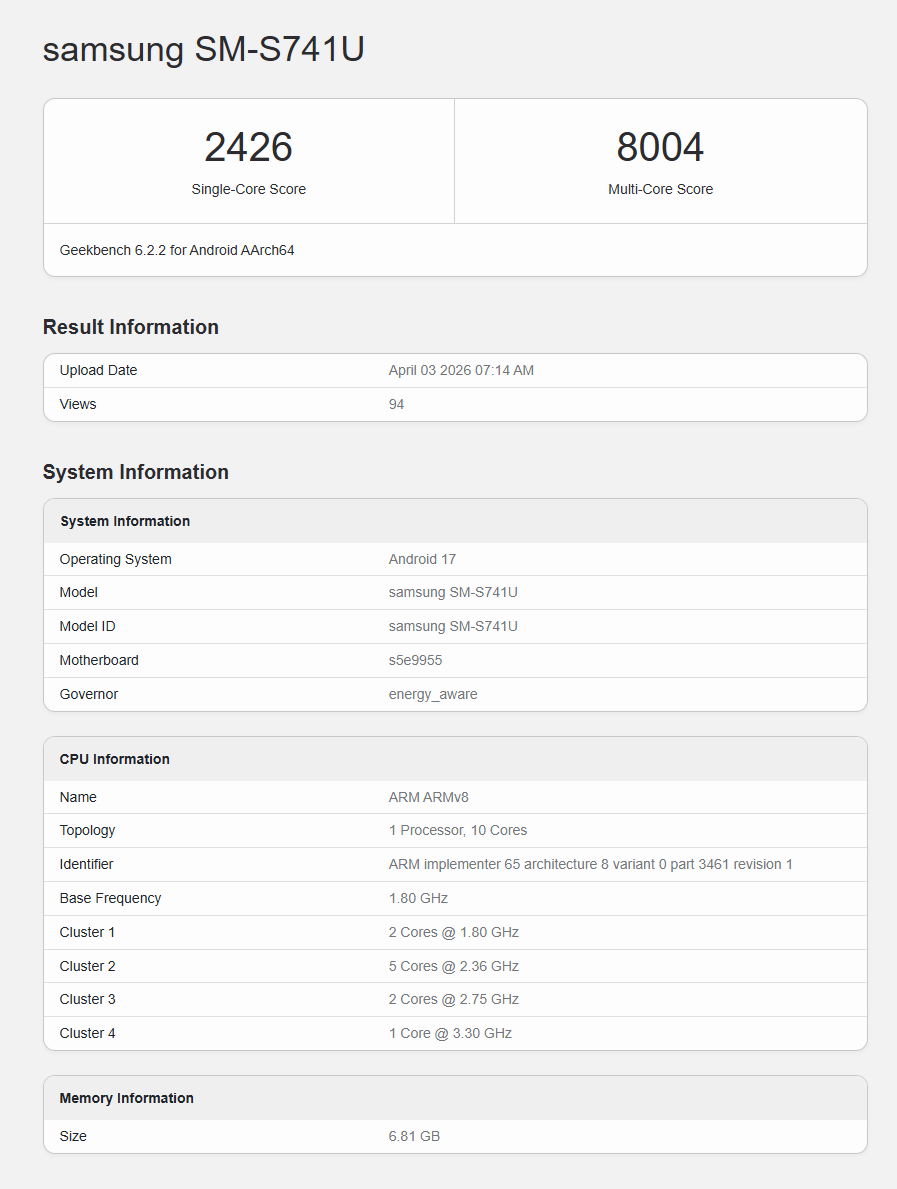Select the Memory Size value 6.81 GB
Image resolution: width=897 pixels, height=1189 pixels.
[414, 1136]
